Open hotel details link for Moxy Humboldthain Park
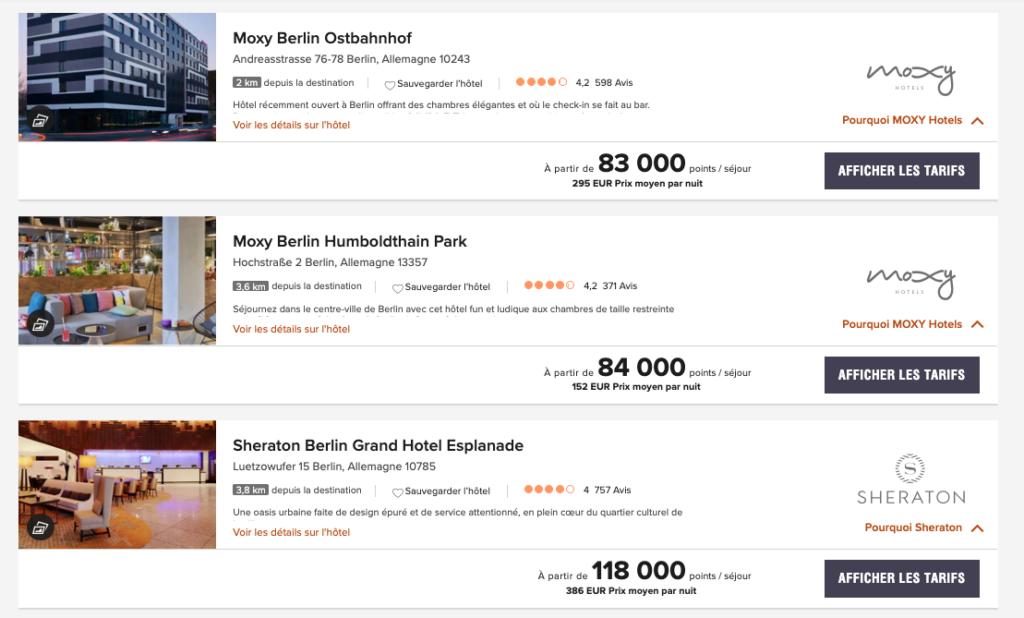The width and height of the screenshot is (1024, 618). point(291,329)
